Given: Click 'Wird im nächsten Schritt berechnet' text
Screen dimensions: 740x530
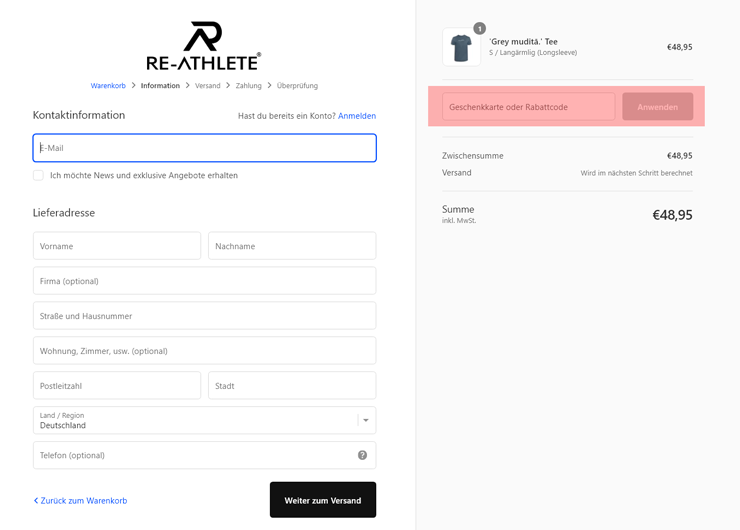Looking at the screenshot, I should point(636,173).
